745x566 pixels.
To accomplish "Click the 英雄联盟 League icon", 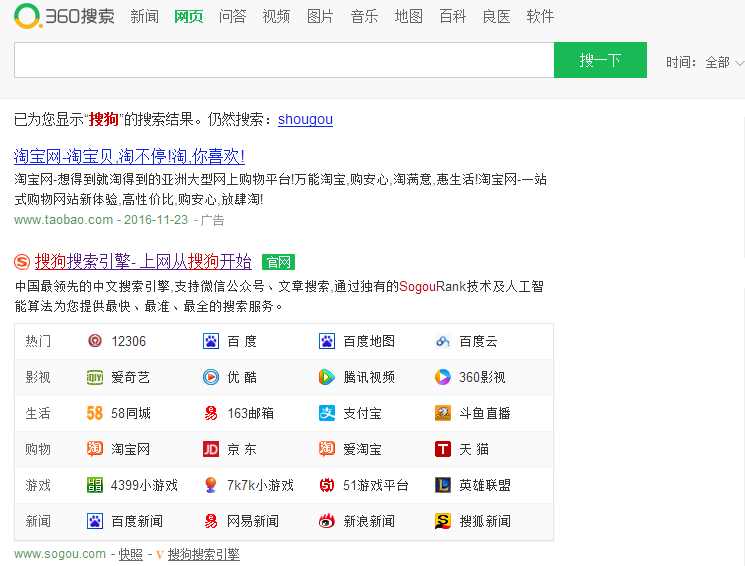I will coord(443,485).
